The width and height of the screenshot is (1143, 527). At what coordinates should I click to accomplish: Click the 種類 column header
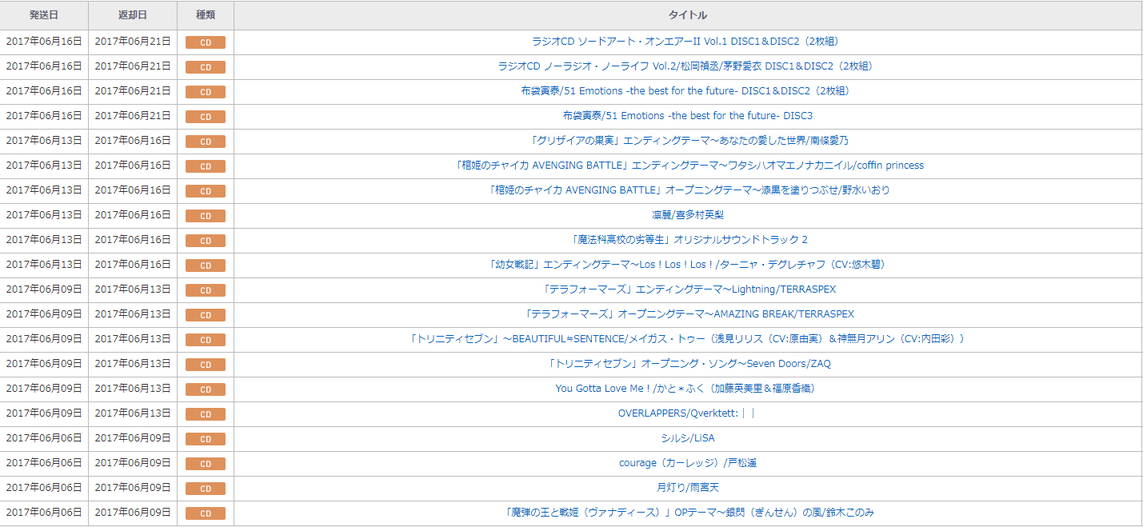pyautogui.click(x=206, y=15)
